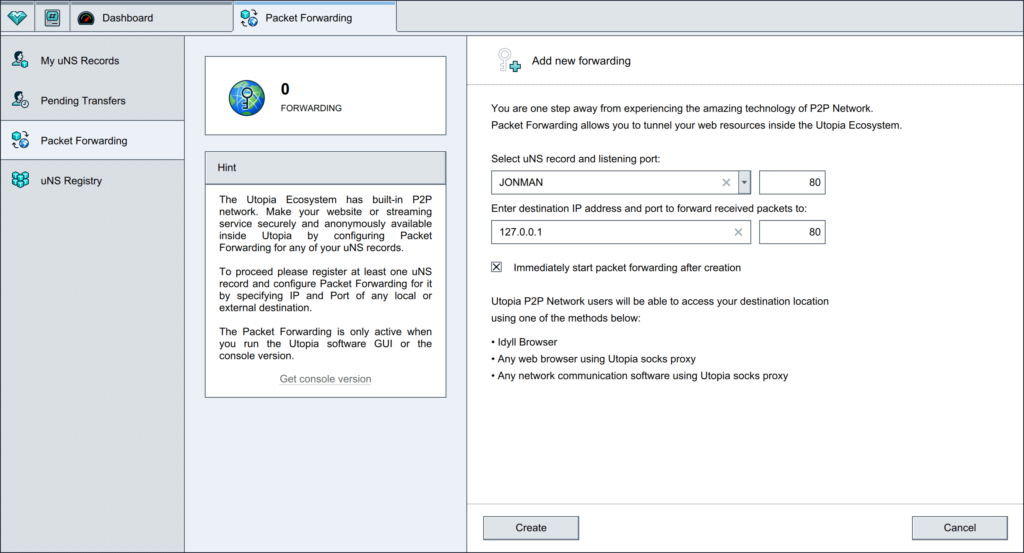Click 'Select uNS record and listening port' label

coord(575,159)
